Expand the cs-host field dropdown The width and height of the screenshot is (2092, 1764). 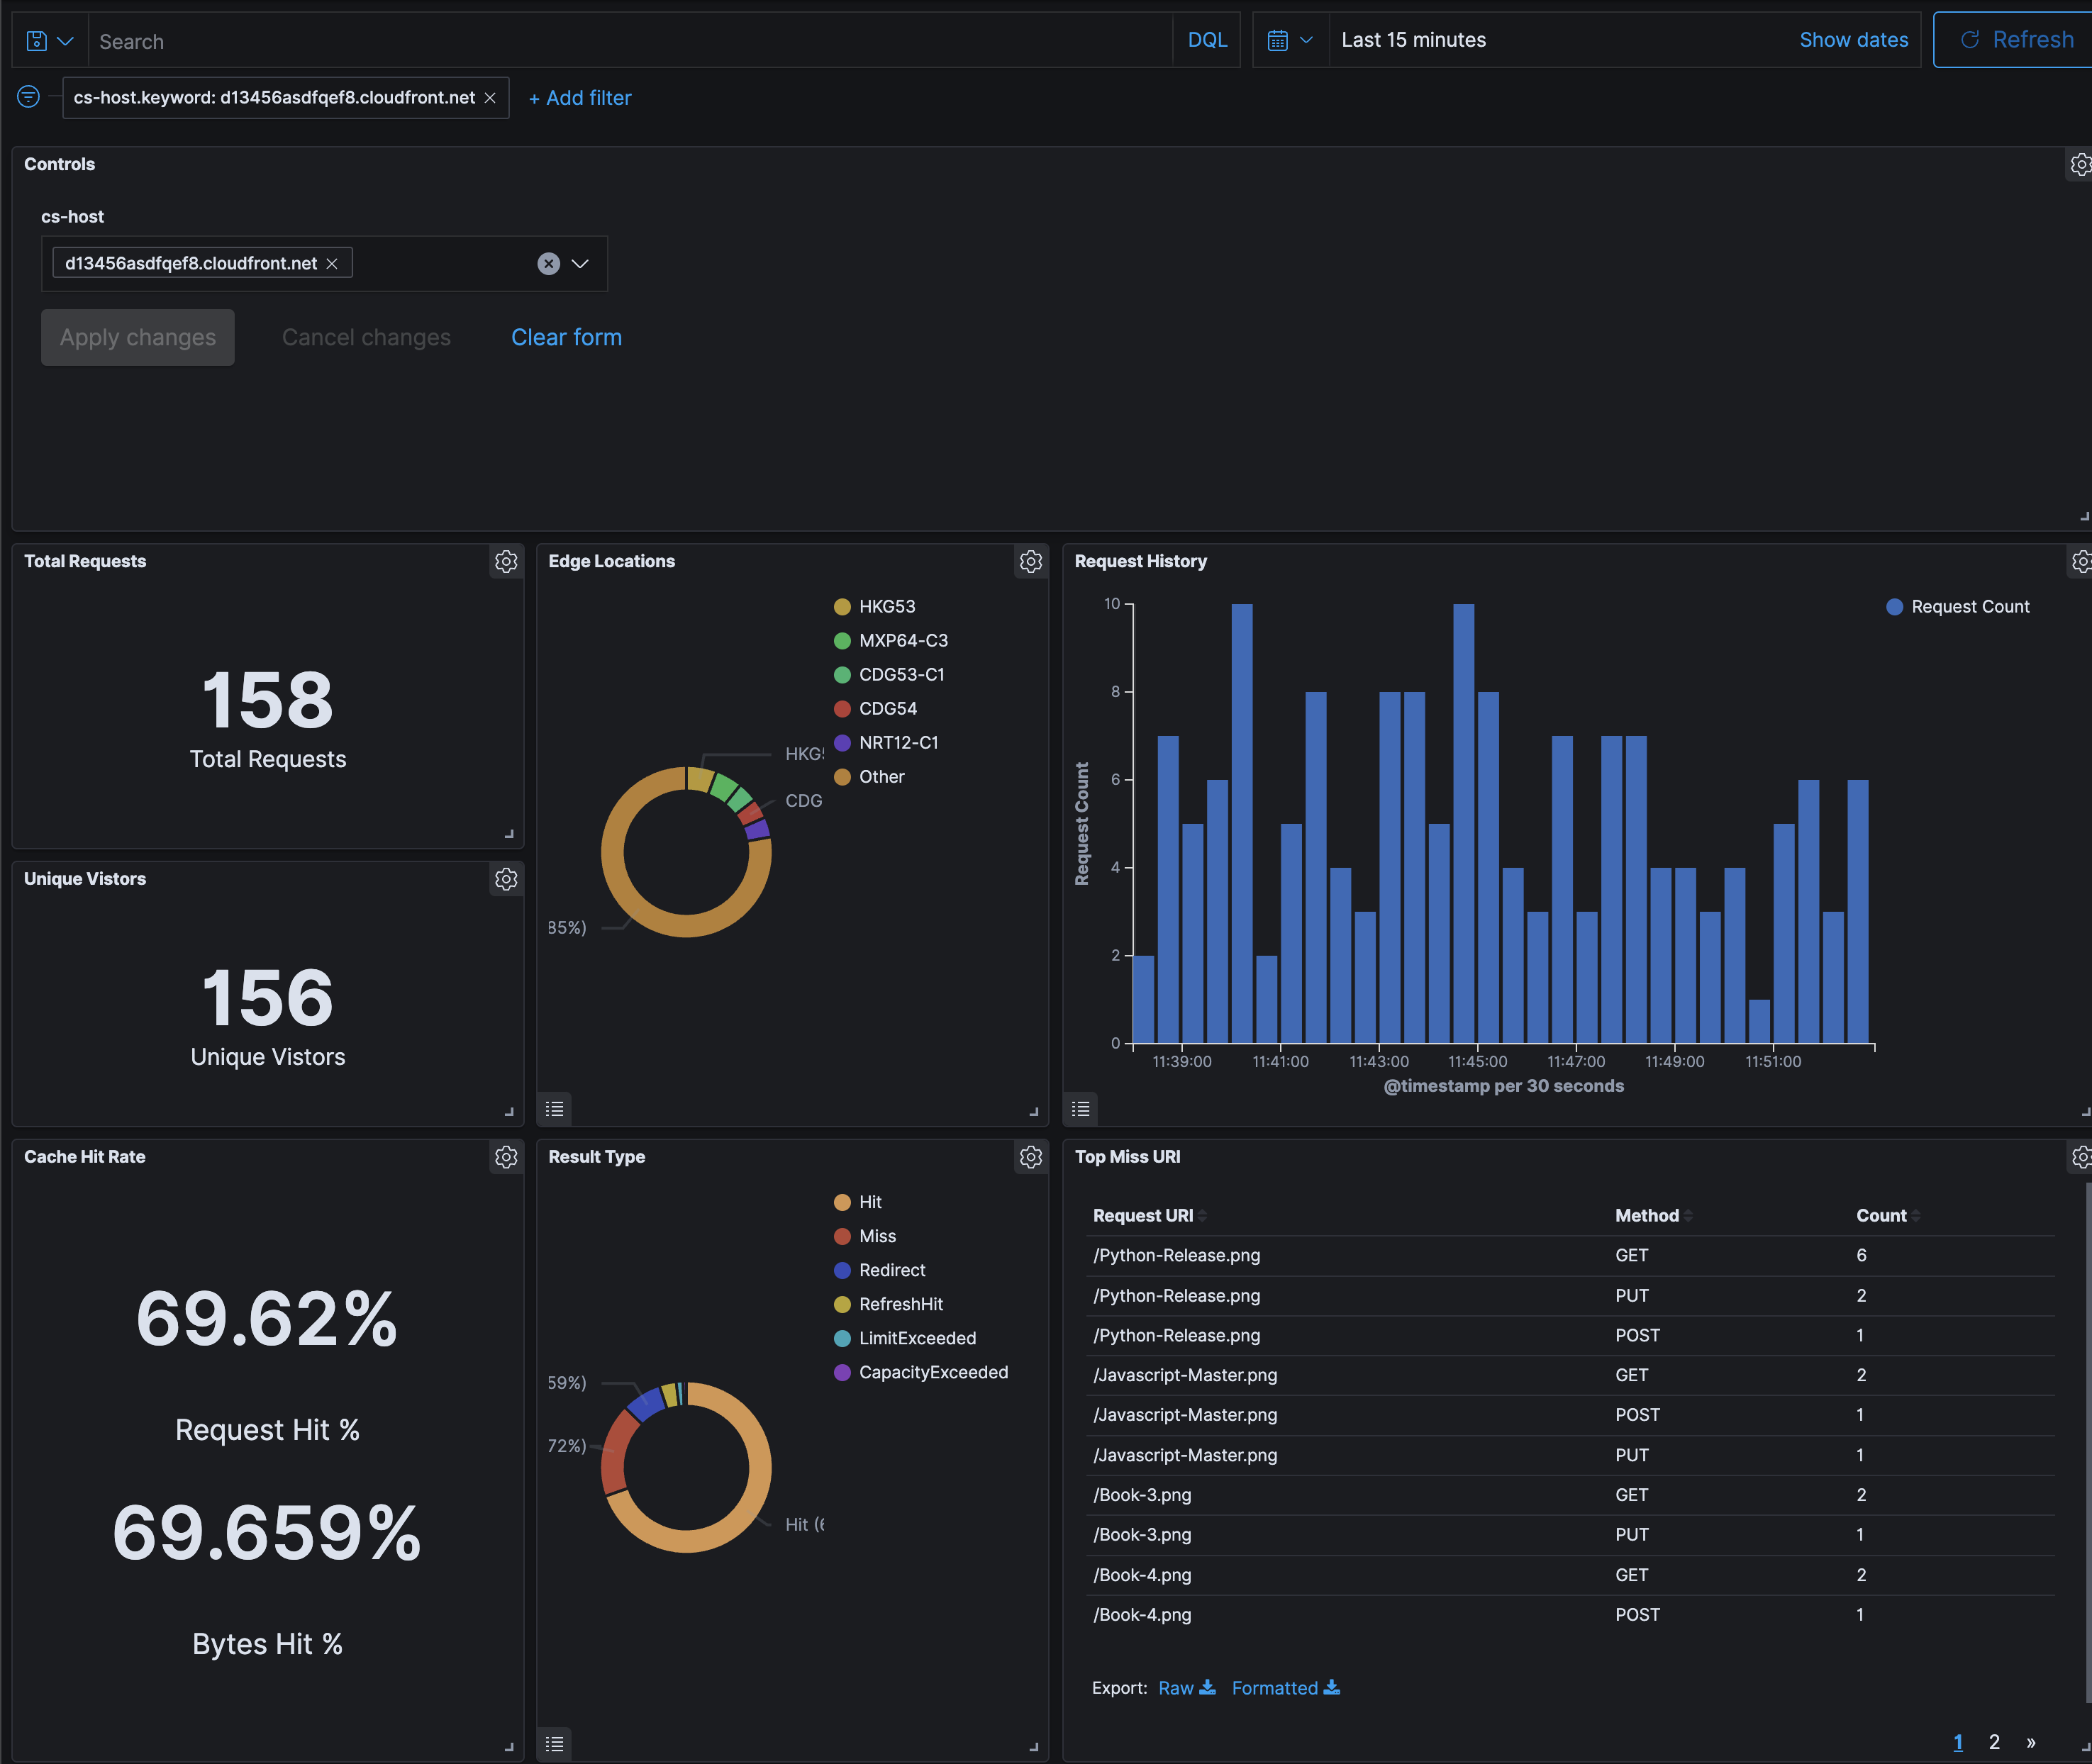[580, 263]
